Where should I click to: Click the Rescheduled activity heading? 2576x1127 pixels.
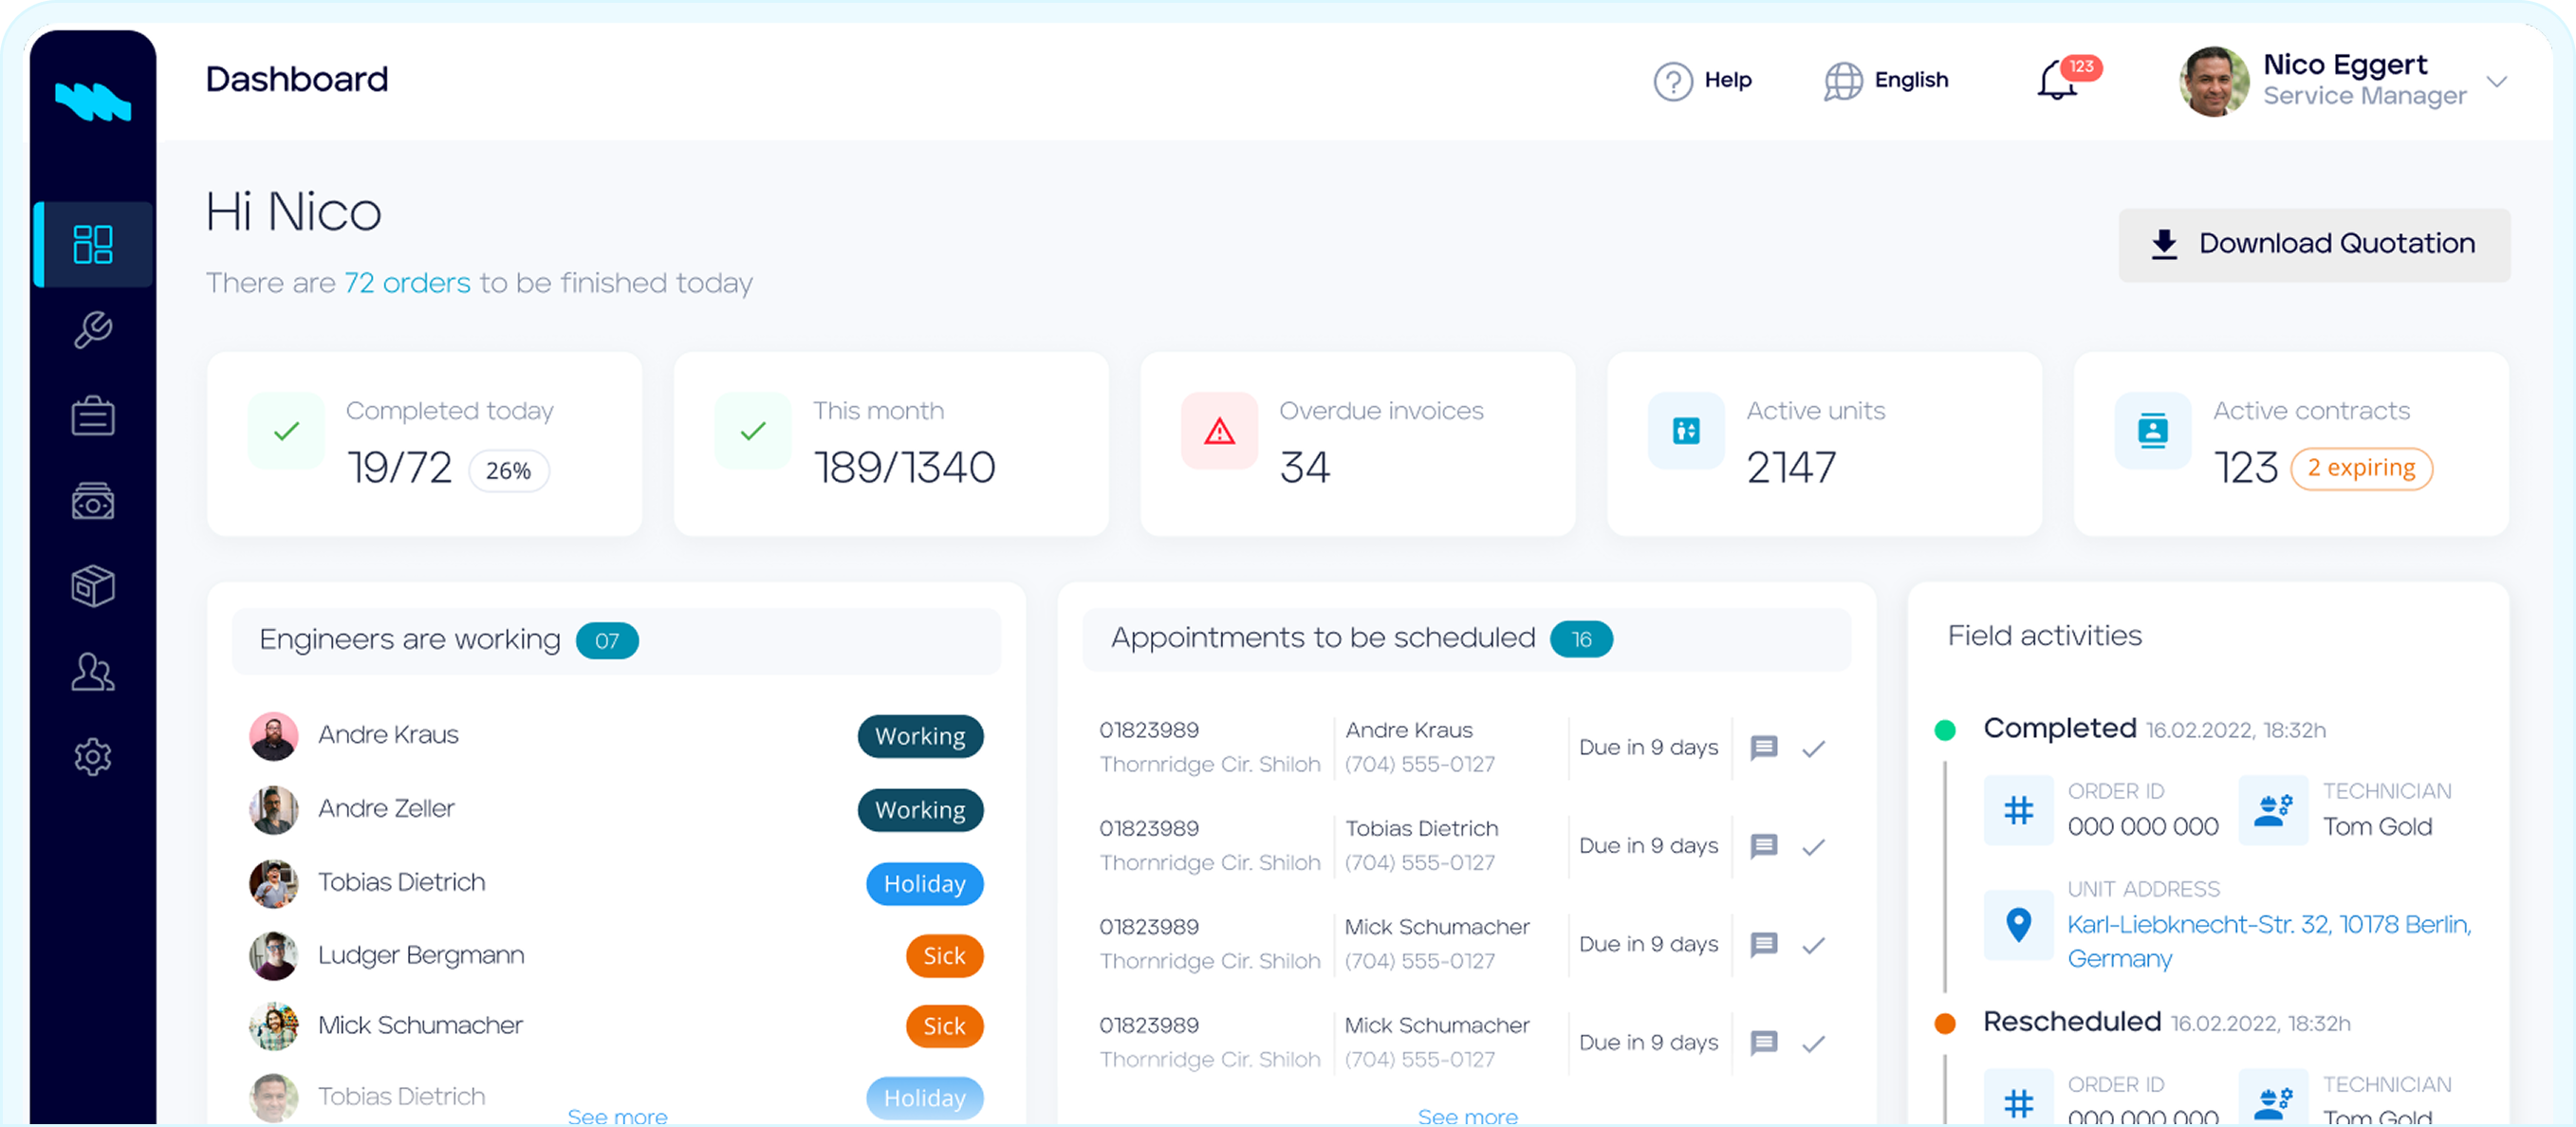pyautogui.click(x=2072, y=1021)
